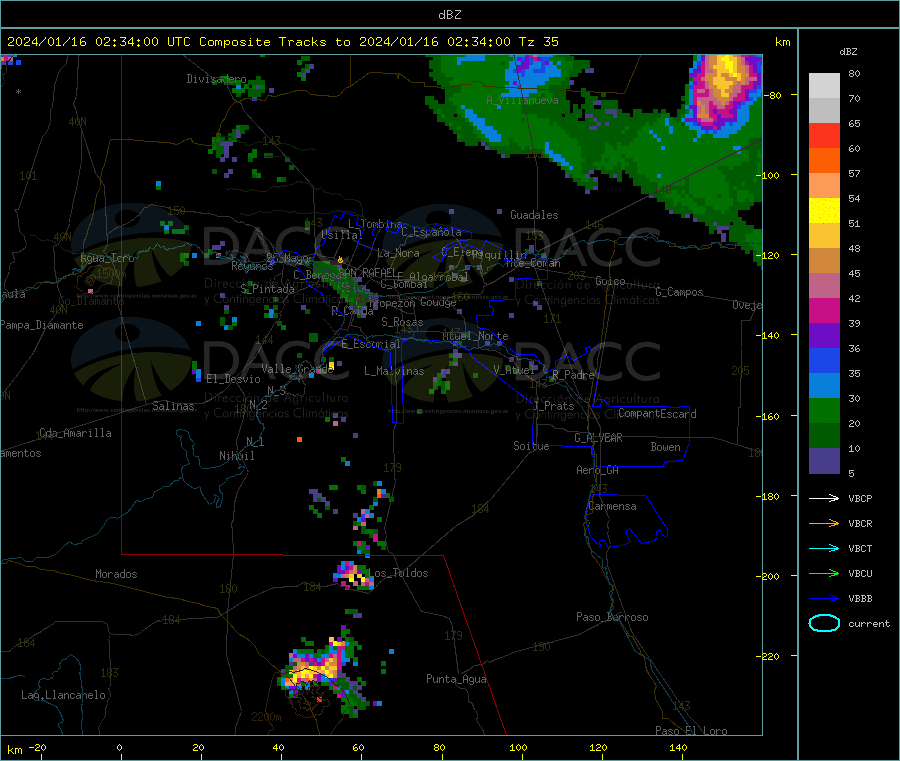Viewport: 900px width, 761px height.
Task: Click the 'Punta_Agua' map label
Action: click(456, 679)
